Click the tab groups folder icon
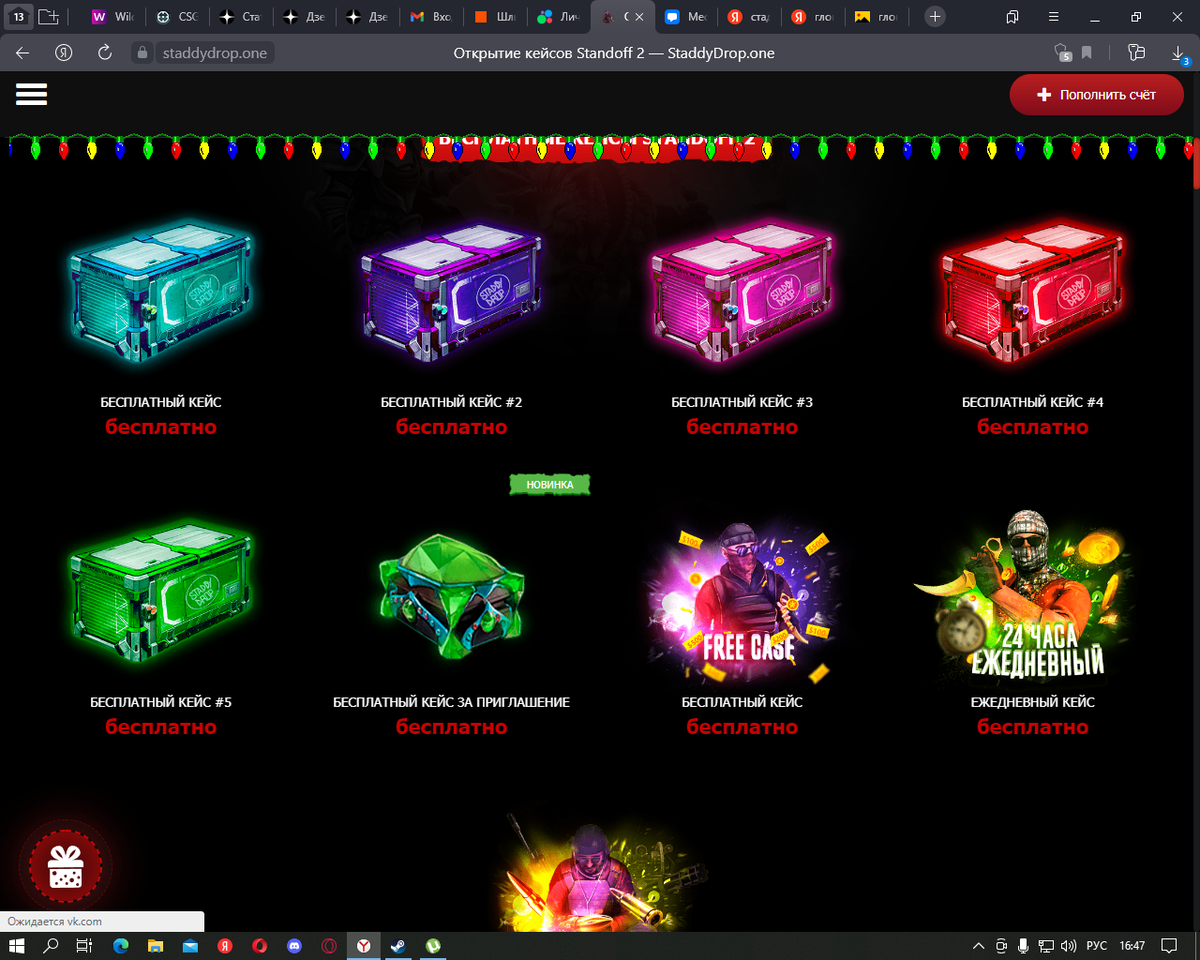This screenshot has width=1200, height=960. coord(49,17)
